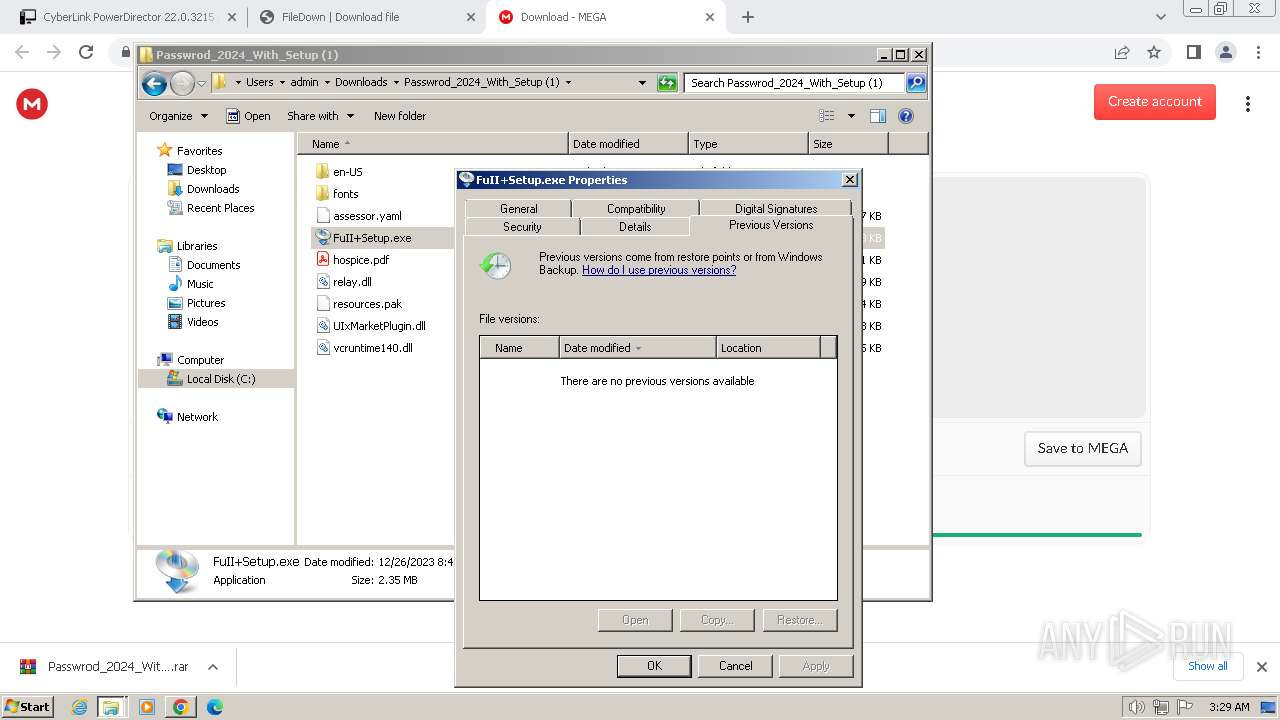Click the search magnifier icon in Explorer
This screenshot has height=720, width=1280.
coord(915,83)
